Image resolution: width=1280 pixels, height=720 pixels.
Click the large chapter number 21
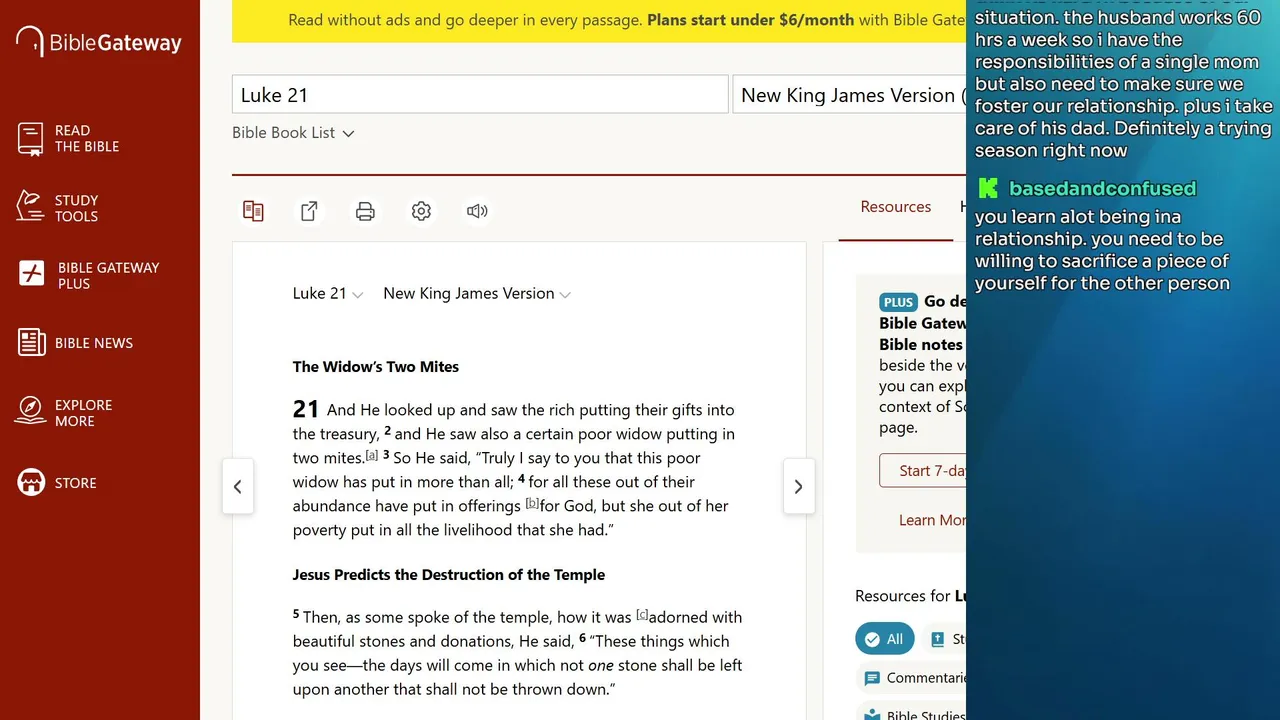click(x=306, y=409)
